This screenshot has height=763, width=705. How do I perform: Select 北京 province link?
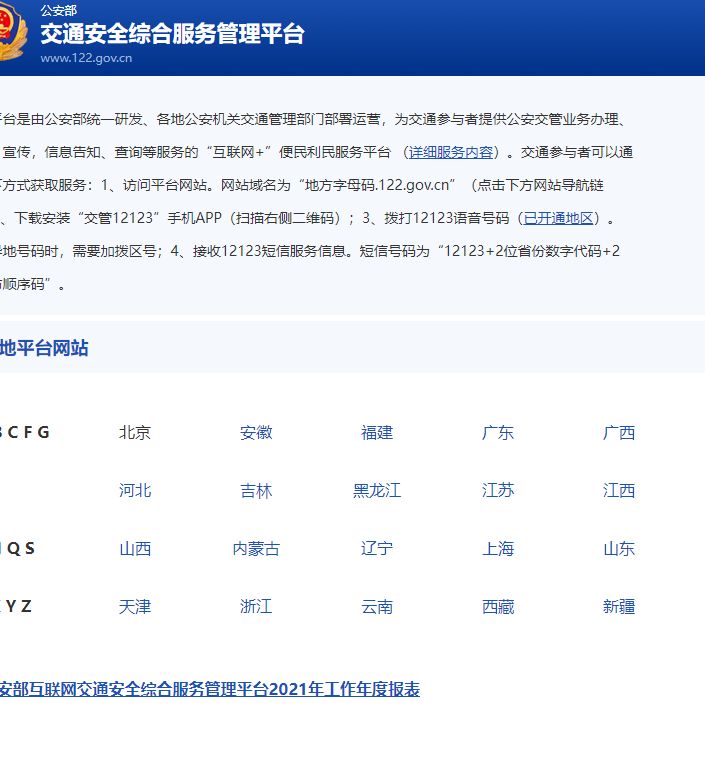pyautogui.click(x=135, y=432)
